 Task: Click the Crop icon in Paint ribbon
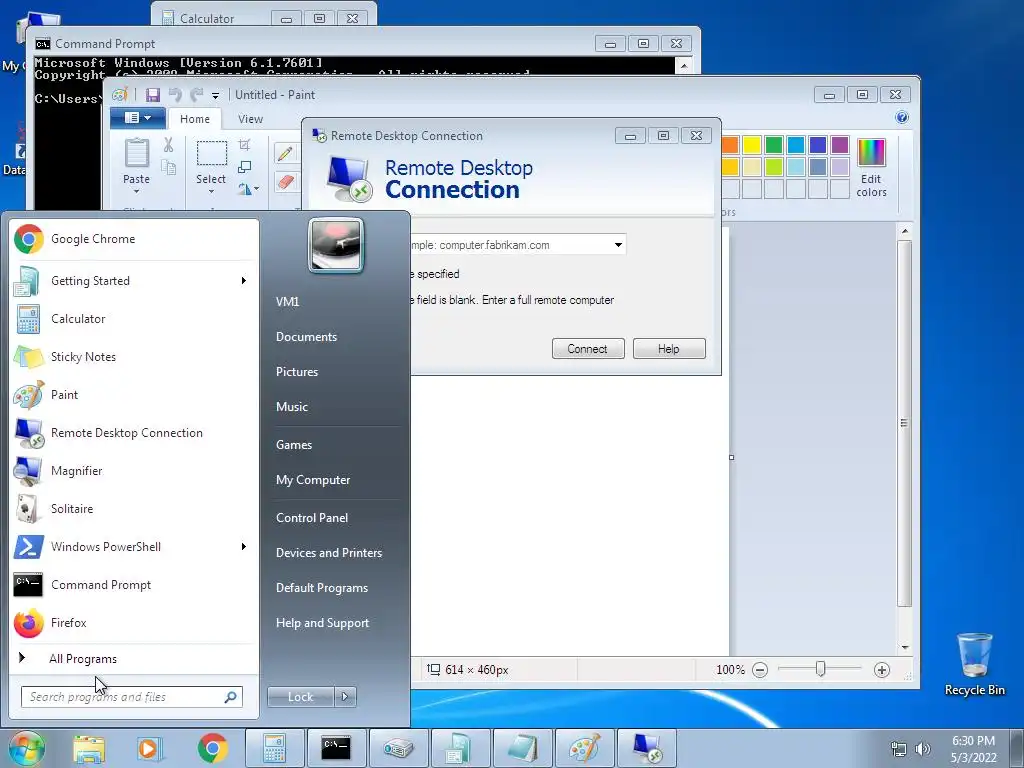click(x=244, y=144)
